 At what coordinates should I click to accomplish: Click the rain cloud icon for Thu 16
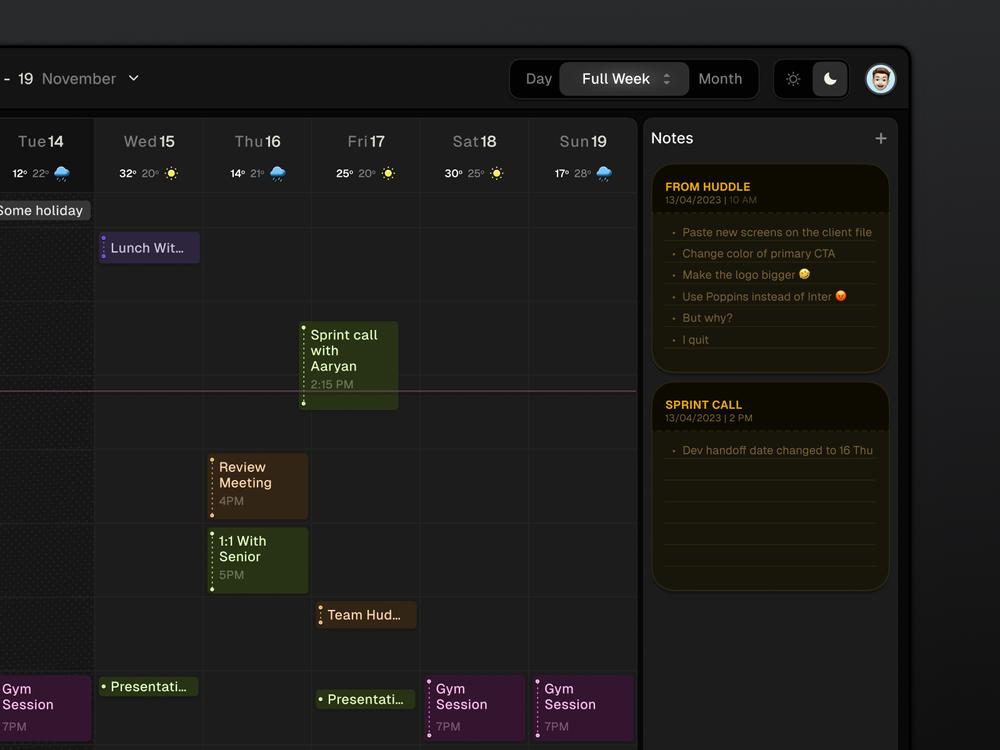tap(278, 174)
